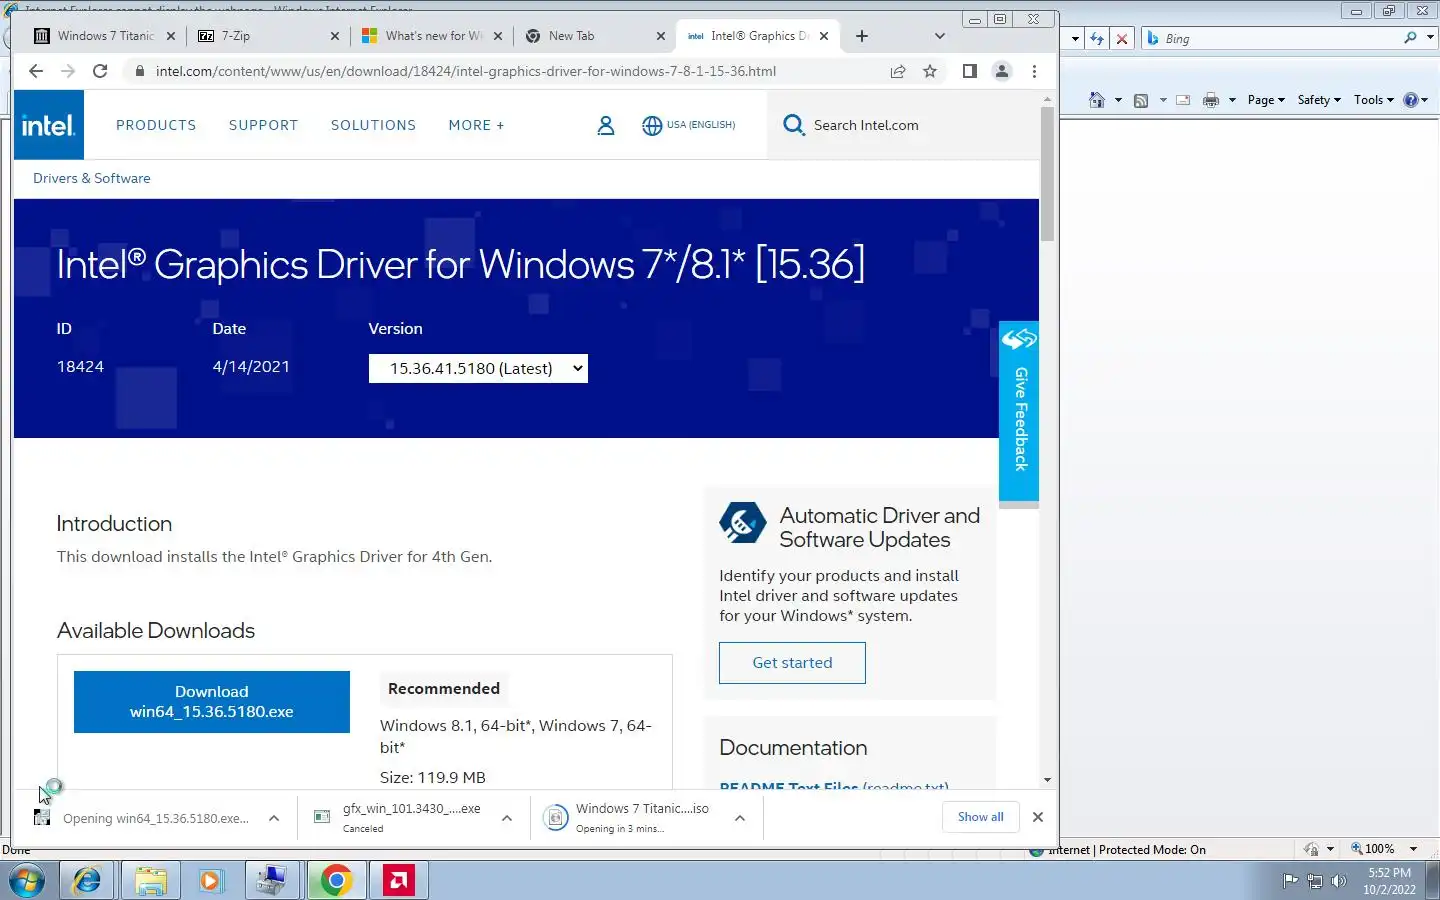The width and height of the screenshot is (1440, 900).
Task: Expand options for win64_15.36.5180.exe download
Action: (274, 818)
